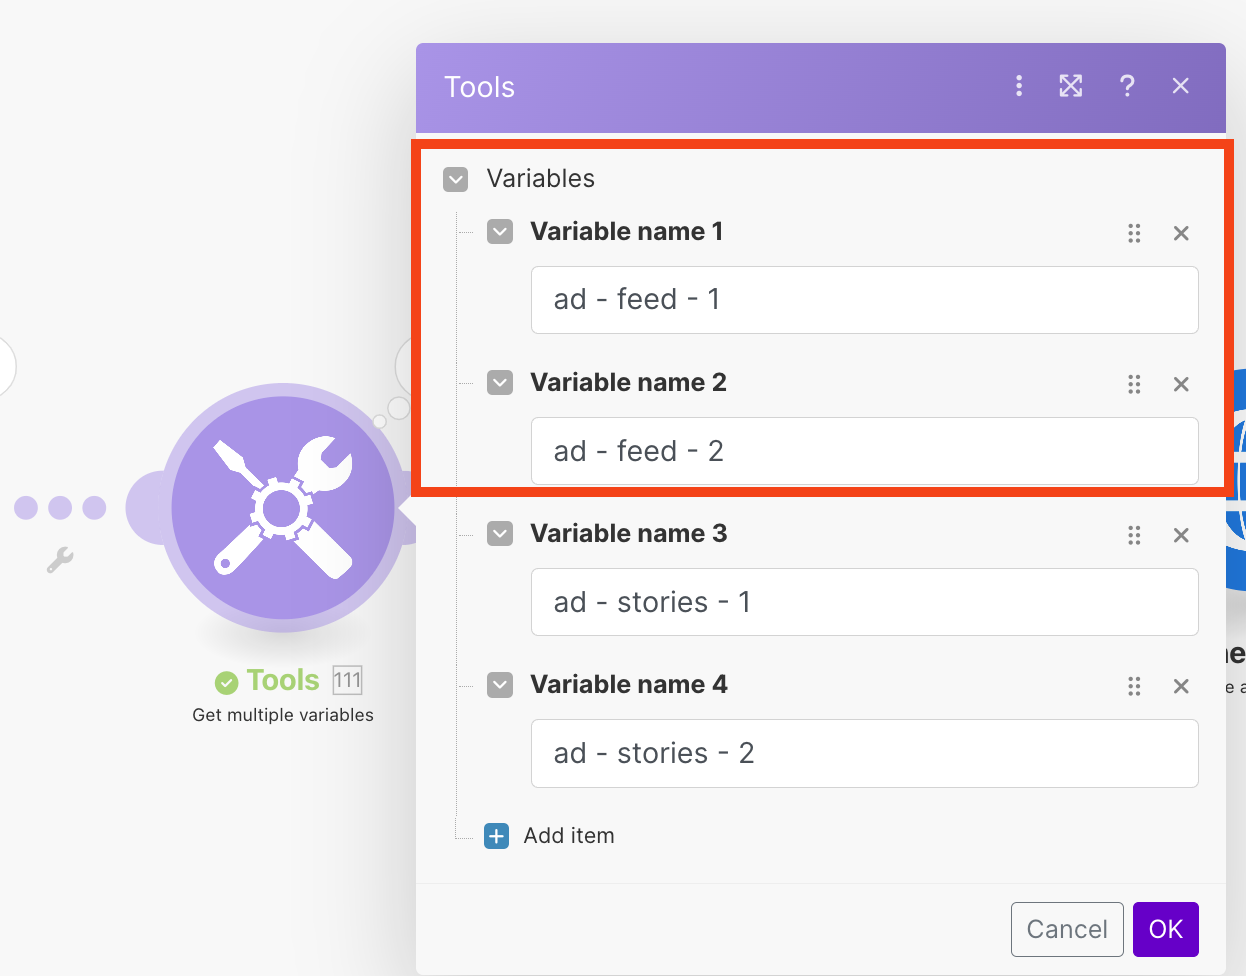Close the Tools dialog panel

1181,86
